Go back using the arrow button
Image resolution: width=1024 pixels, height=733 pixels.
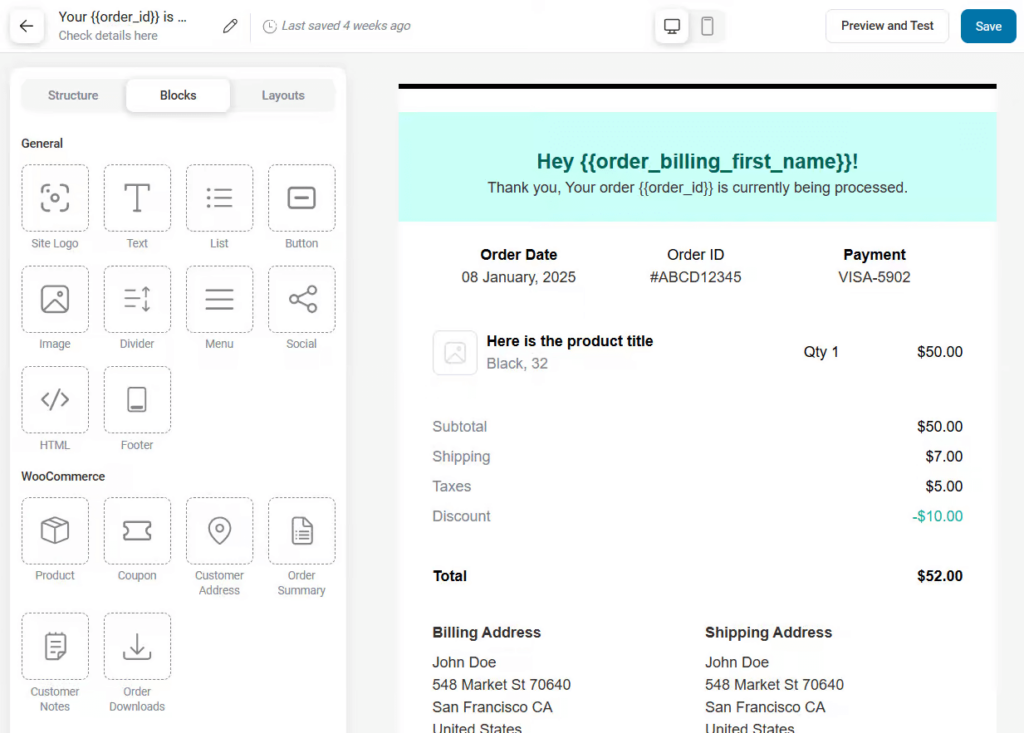[27, 26]
